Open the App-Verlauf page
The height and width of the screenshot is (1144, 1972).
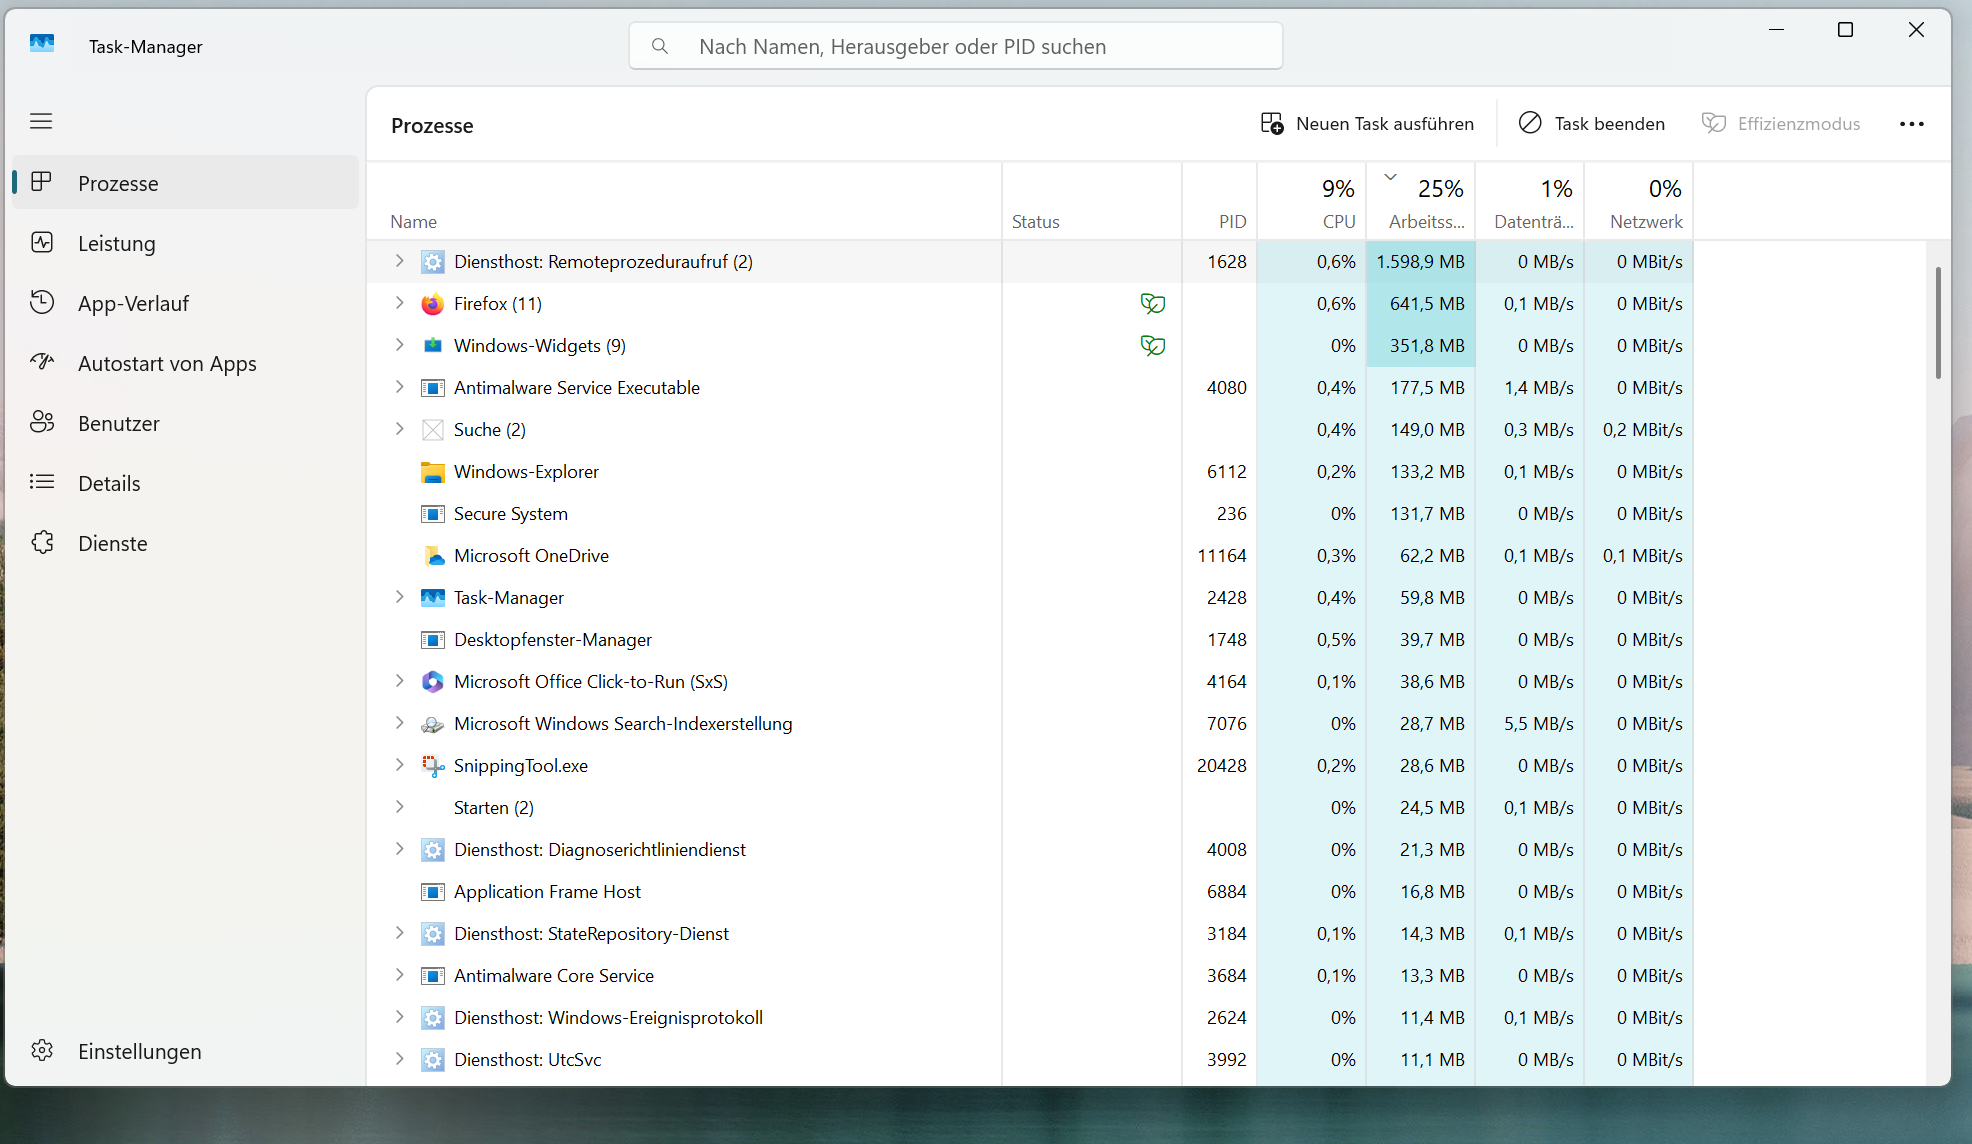(185, 303)
